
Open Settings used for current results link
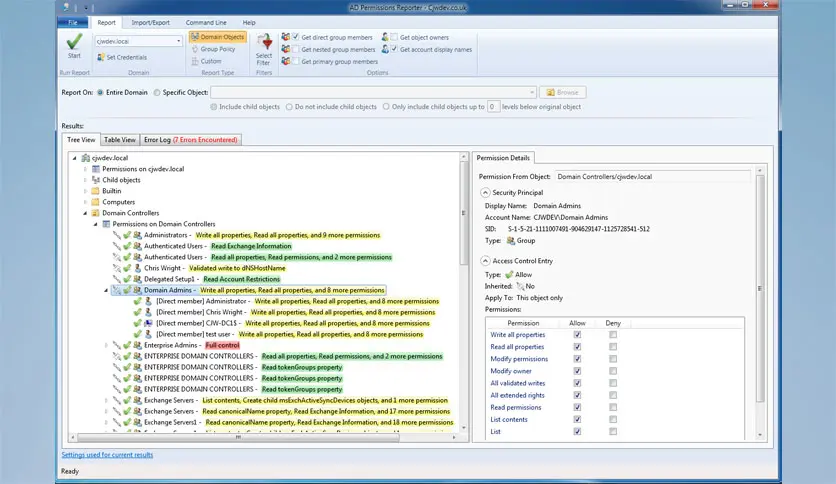tap(107, 455)
